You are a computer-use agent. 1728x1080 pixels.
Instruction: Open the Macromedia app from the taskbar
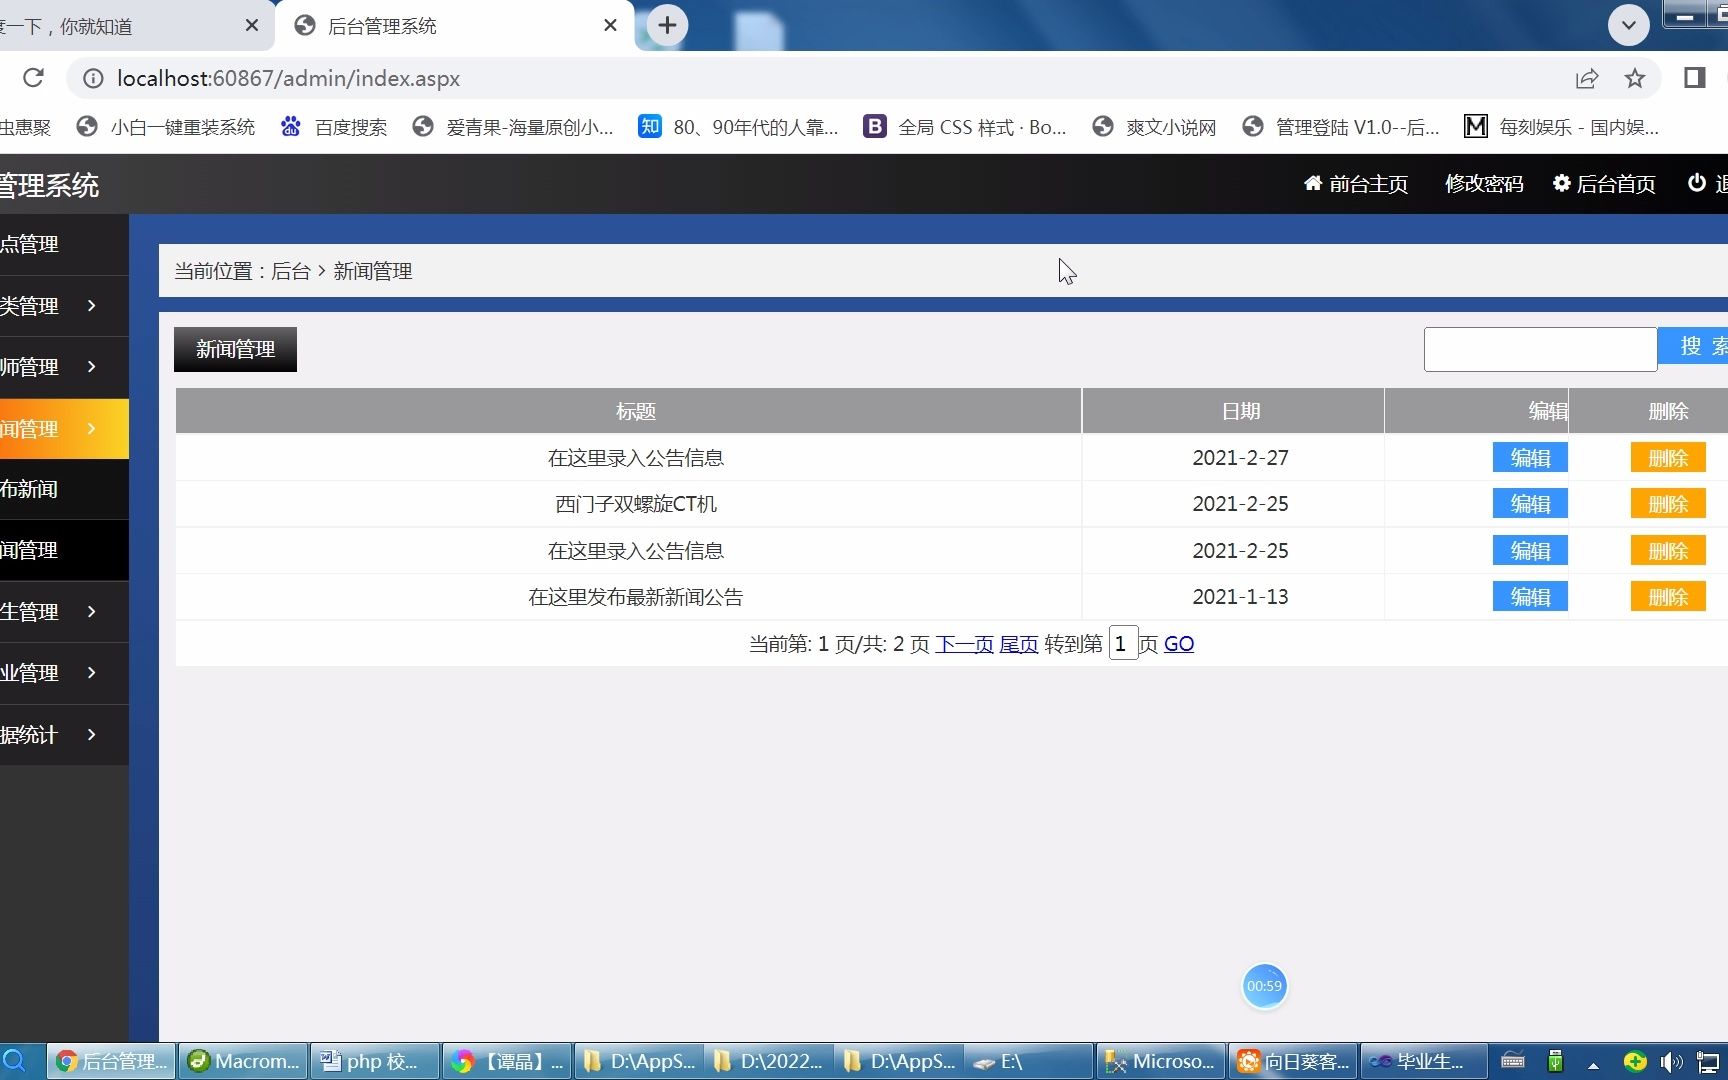pos(242,1061)
